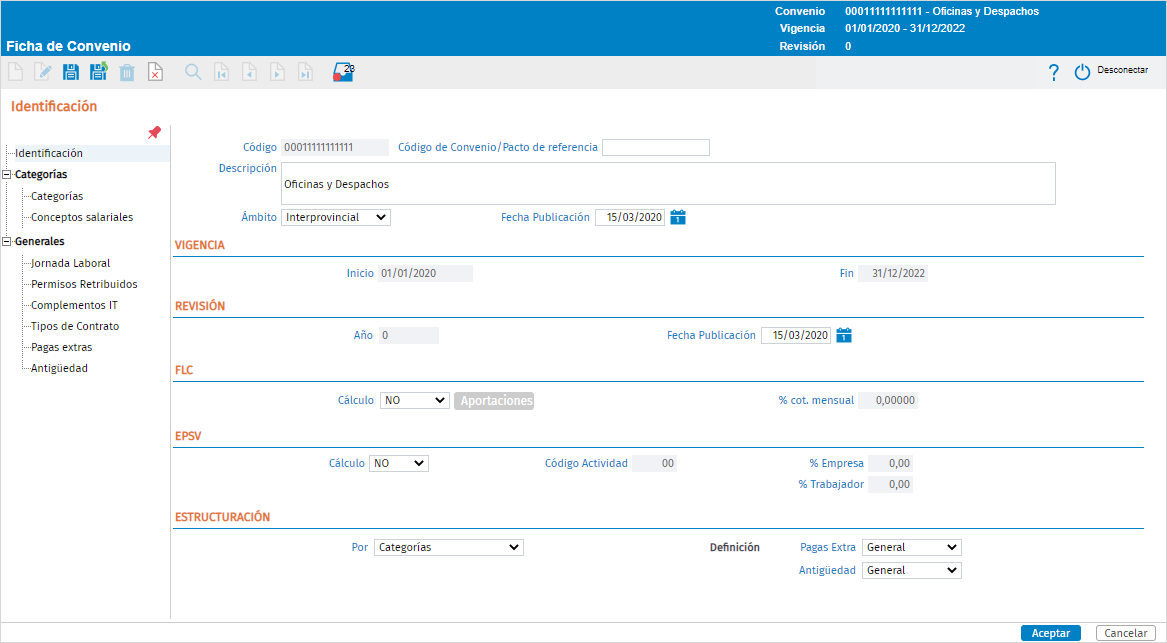Go to the first record
Viewport: 1167px width, 643px height.
point(221,72)
